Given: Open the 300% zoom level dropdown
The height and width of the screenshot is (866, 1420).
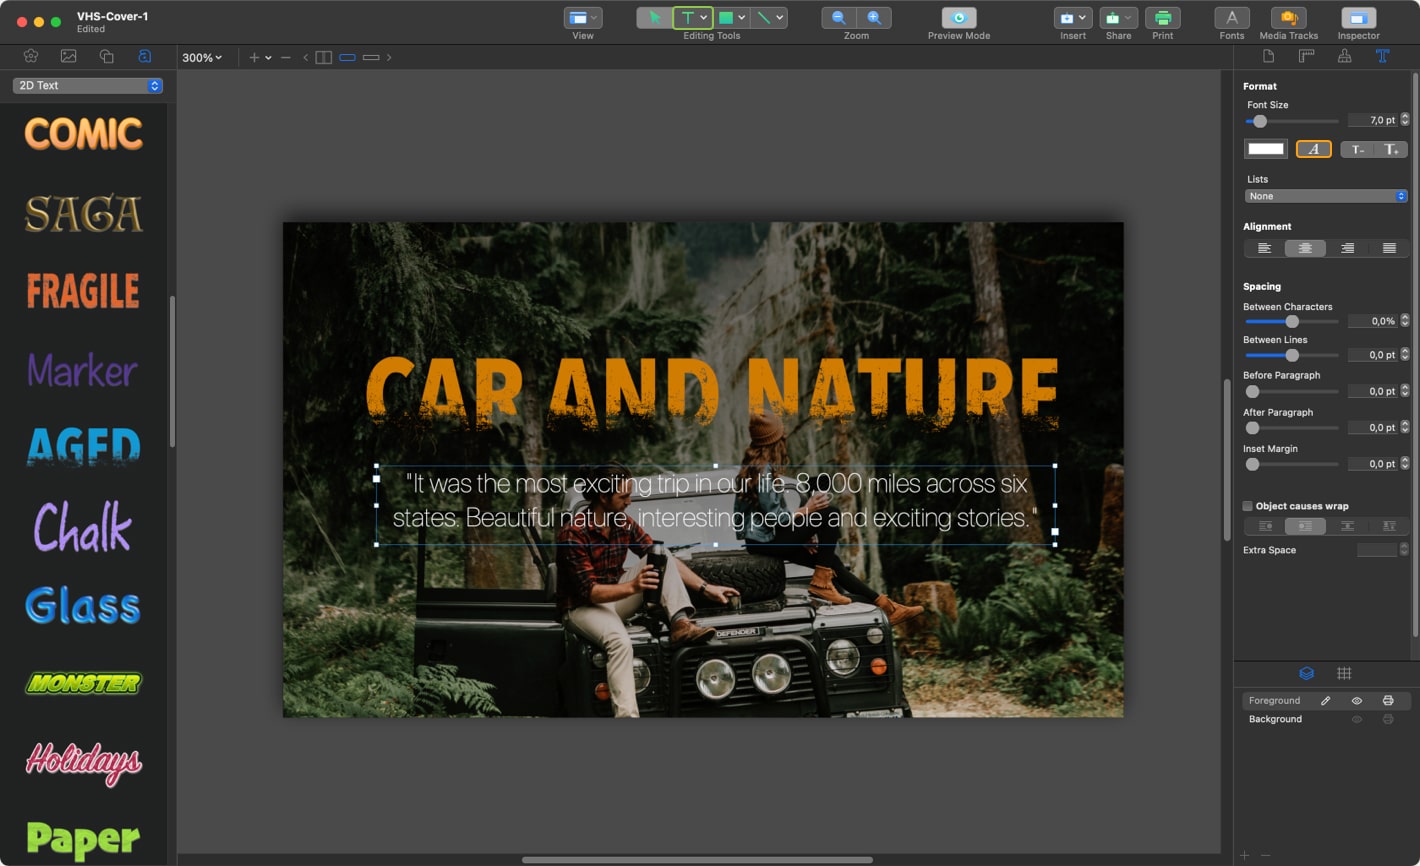Looking at the screenshot, I should tap(203, 57).
